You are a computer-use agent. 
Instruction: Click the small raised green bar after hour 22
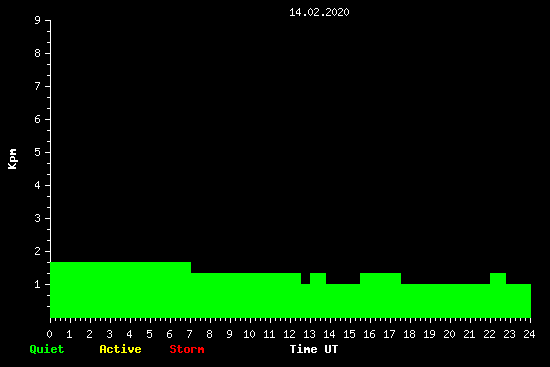pos(498,295)
